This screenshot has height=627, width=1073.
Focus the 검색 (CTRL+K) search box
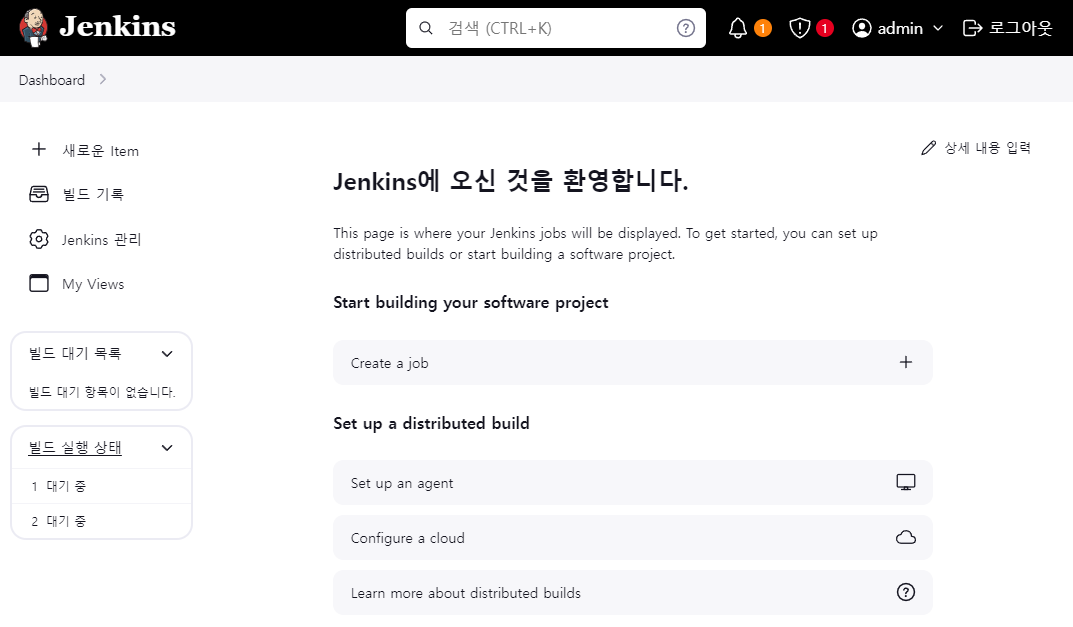tap(556, 28)
